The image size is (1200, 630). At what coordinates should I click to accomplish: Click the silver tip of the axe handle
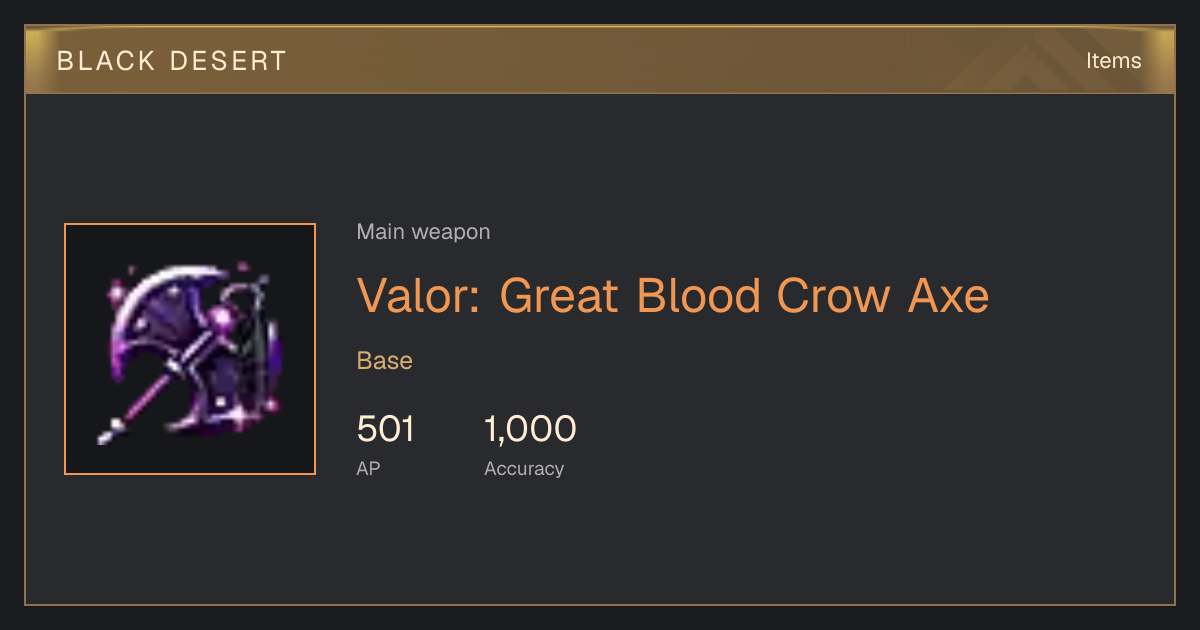click(x=107, y=435)
